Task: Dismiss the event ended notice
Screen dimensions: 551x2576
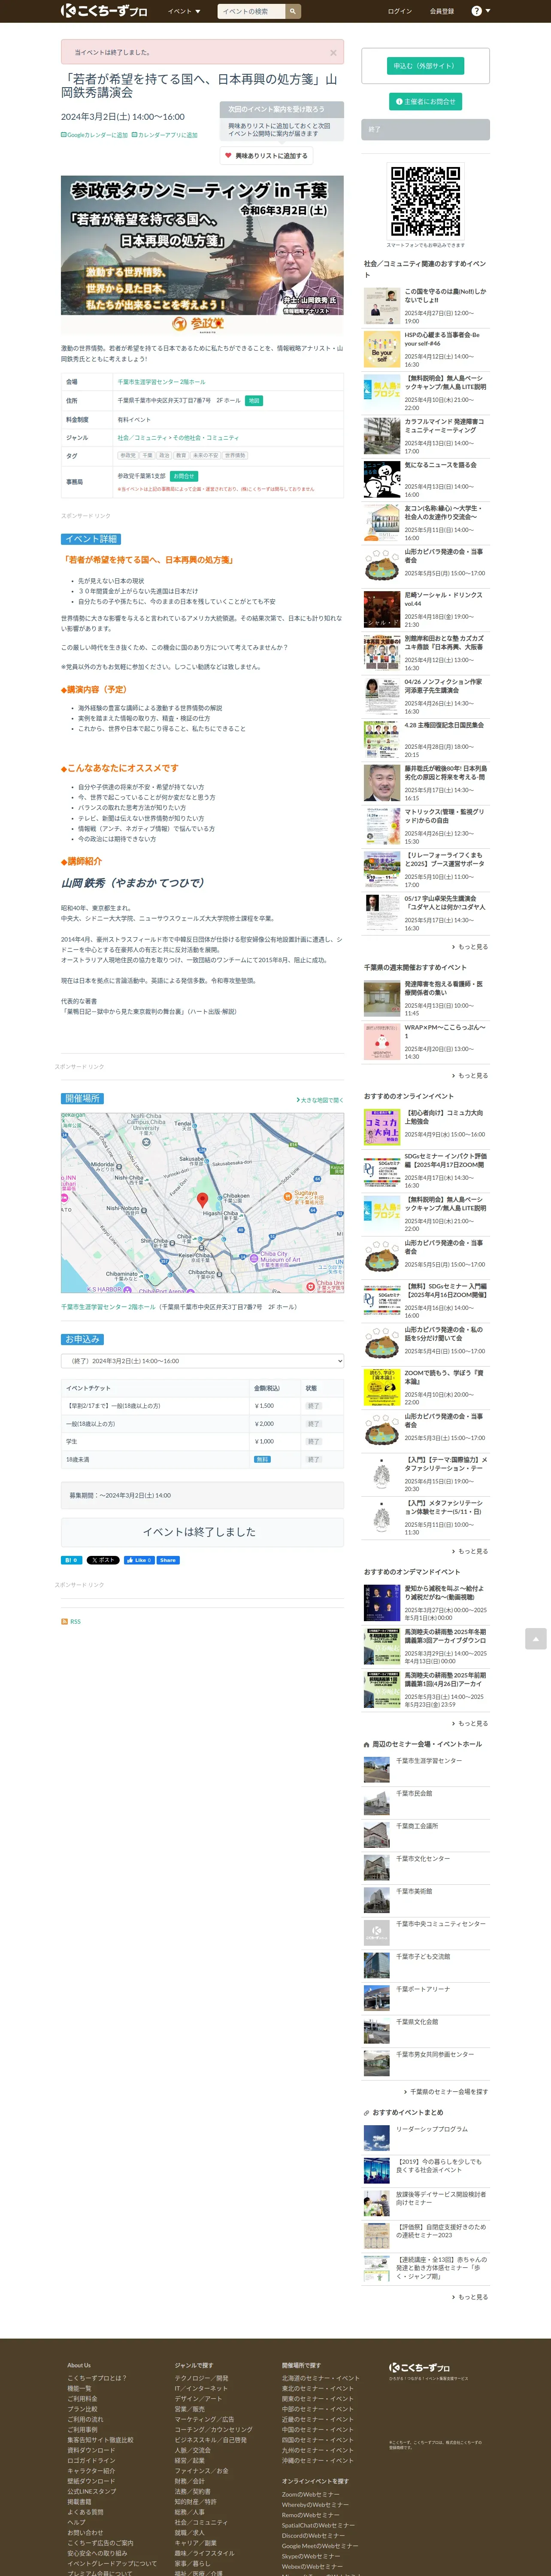Action: coord(333,53)
